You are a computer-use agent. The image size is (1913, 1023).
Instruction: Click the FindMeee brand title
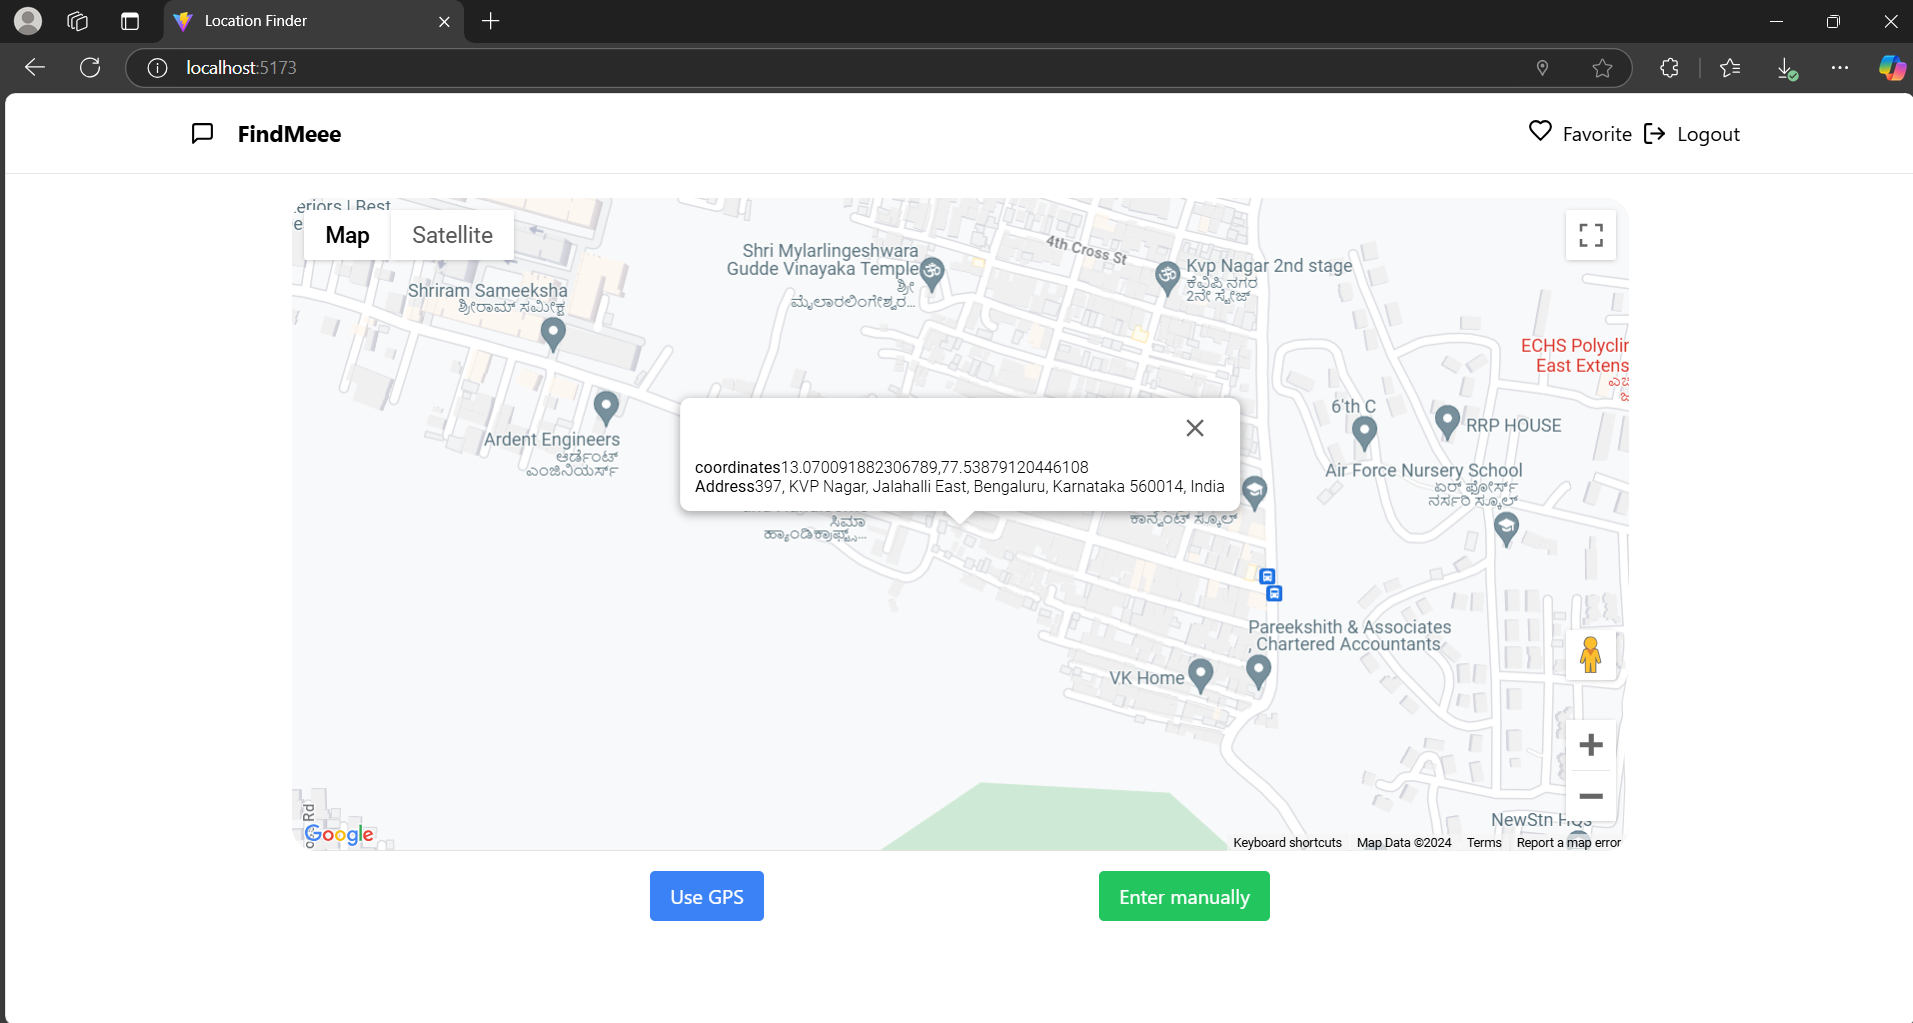pos(289,134)
